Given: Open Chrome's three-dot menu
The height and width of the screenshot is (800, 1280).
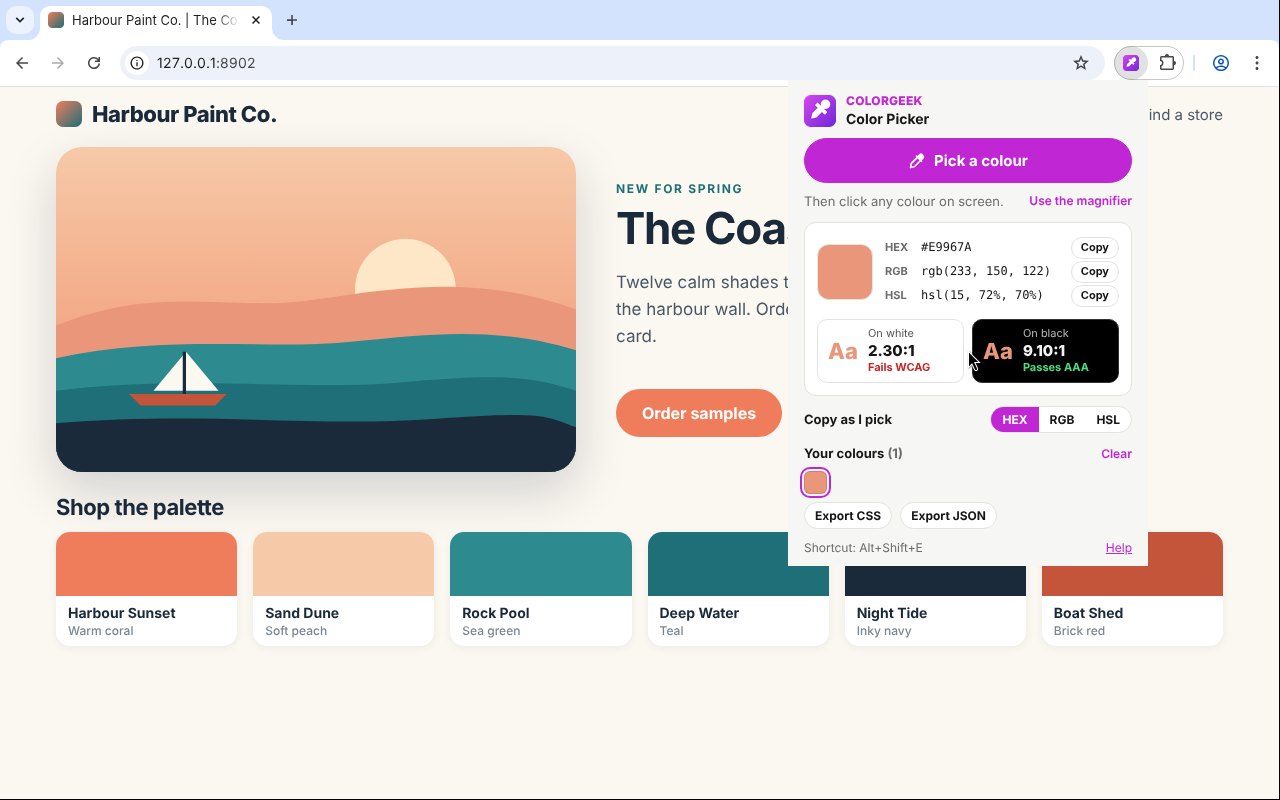Looking at the screenshot, I should click(1257, 63).
